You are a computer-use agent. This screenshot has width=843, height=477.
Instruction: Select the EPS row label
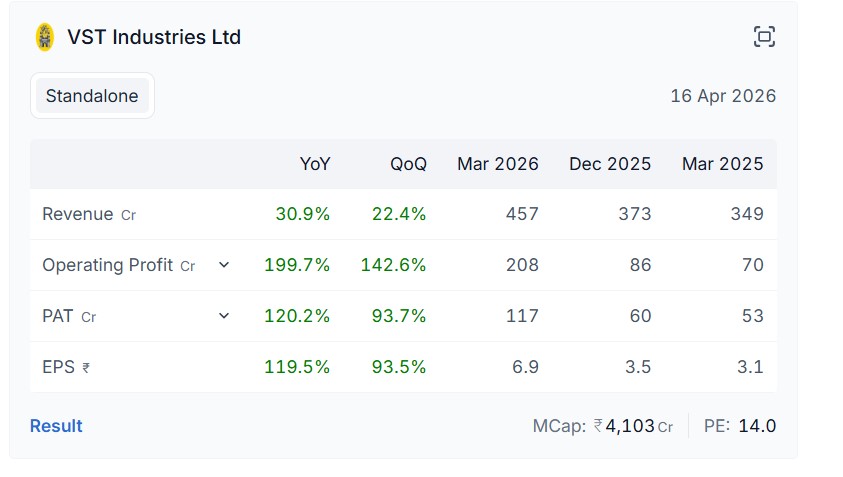pyautogui.click(x=66, y=367)
